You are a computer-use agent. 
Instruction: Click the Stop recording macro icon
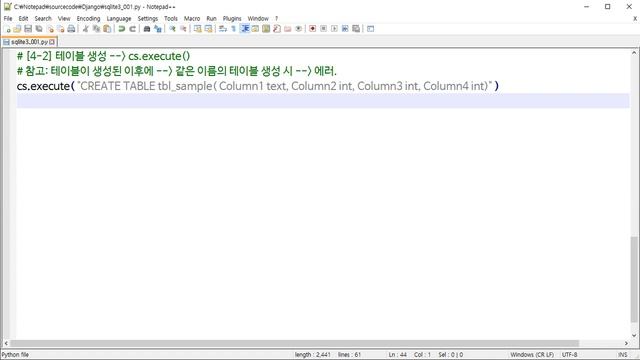click(x=324, y=29)
